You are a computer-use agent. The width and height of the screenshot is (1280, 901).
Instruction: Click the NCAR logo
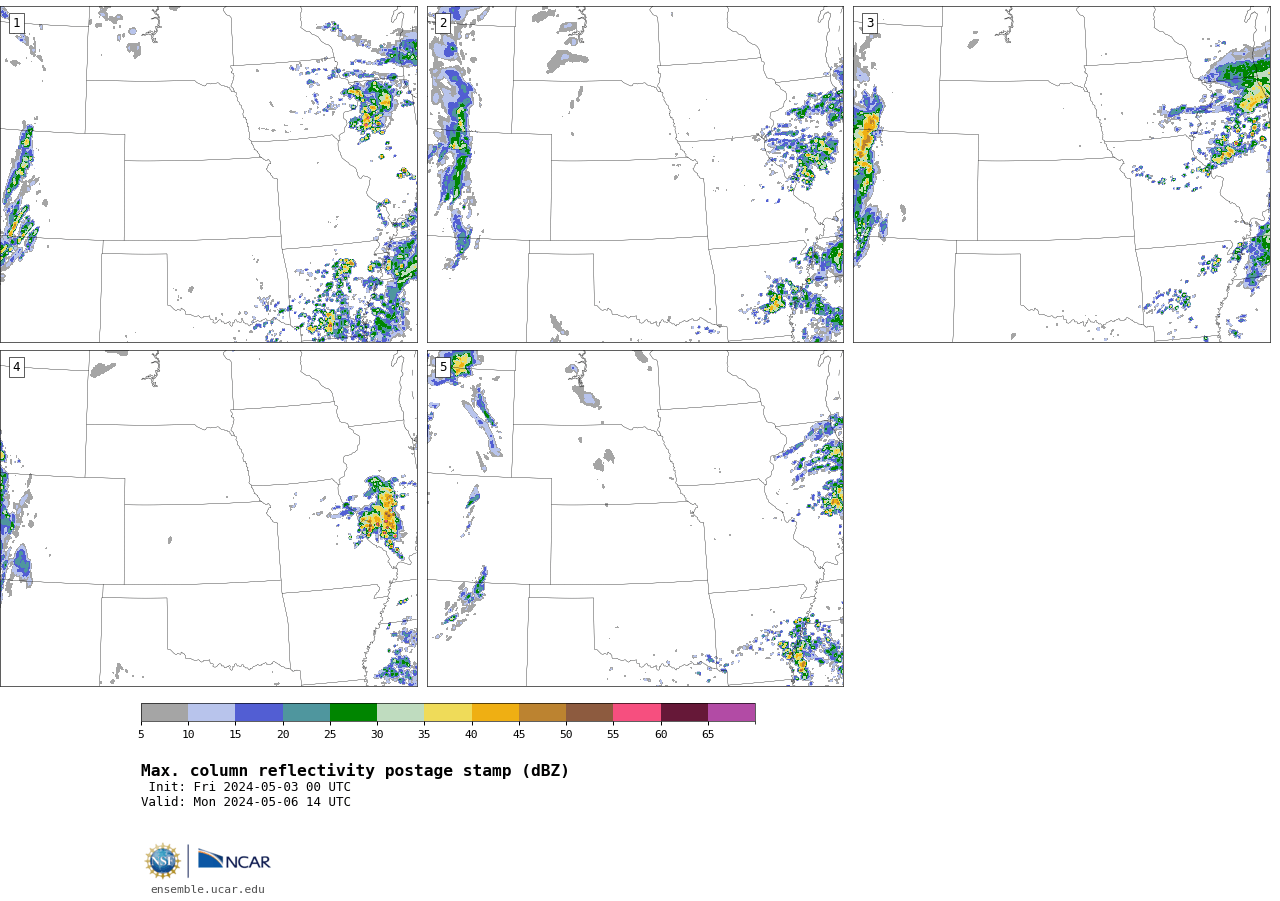point(234,860)
